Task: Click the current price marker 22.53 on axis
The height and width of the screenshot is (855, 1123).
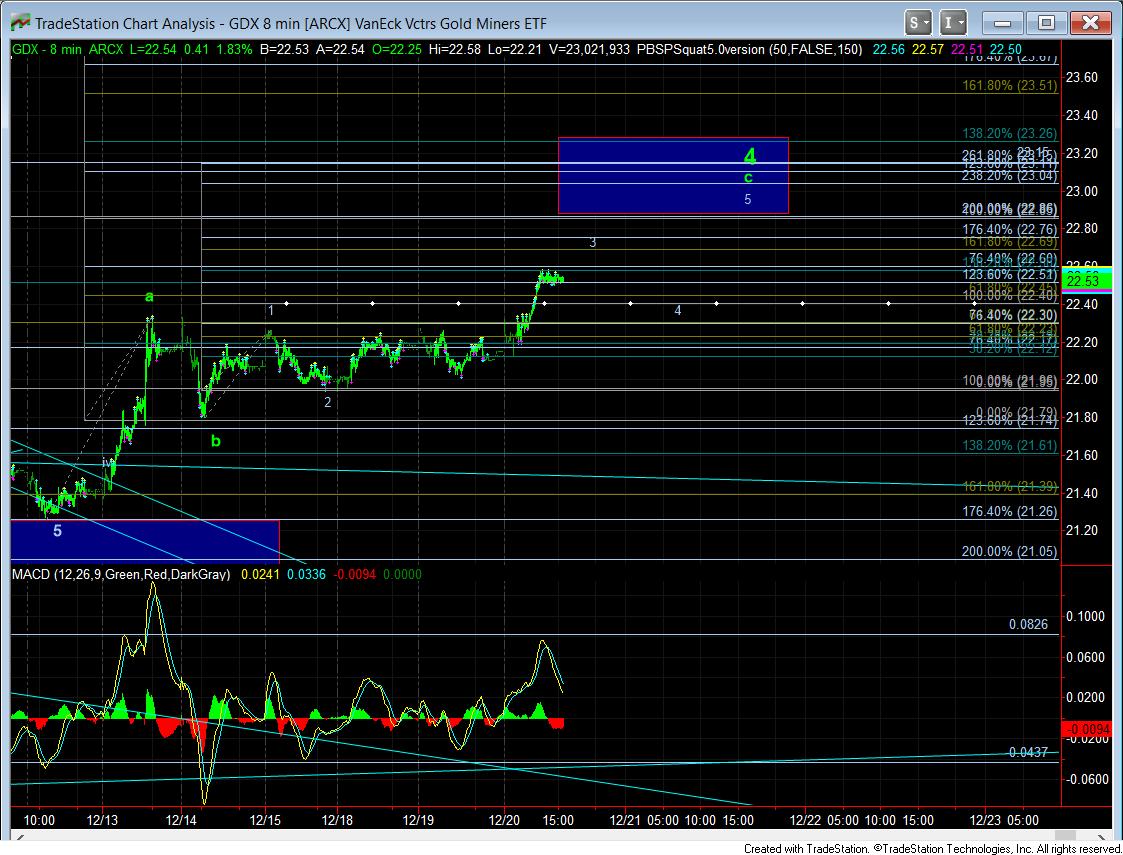Action: 1085,279
